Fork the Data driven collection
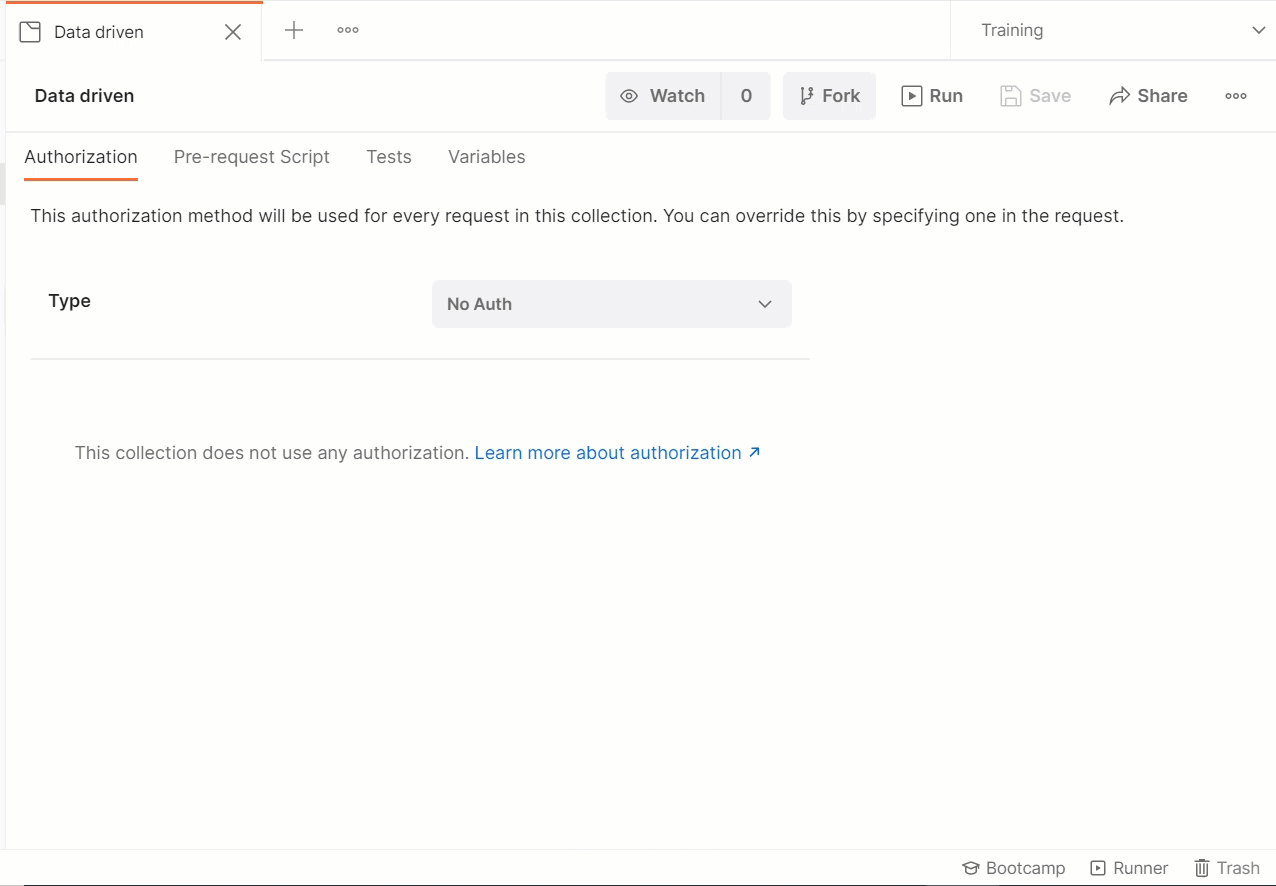This screenshot has width=1276, height=886. click(829, 96)
